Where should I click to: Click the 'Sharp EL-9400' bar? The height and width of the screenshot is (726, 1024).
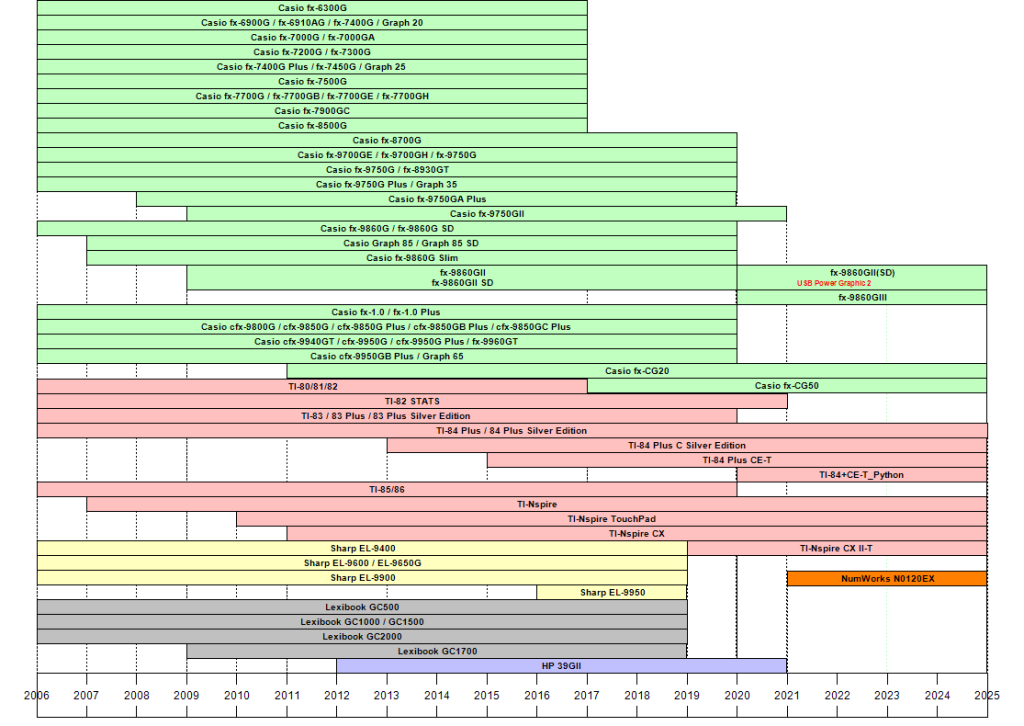click(362, 548)
